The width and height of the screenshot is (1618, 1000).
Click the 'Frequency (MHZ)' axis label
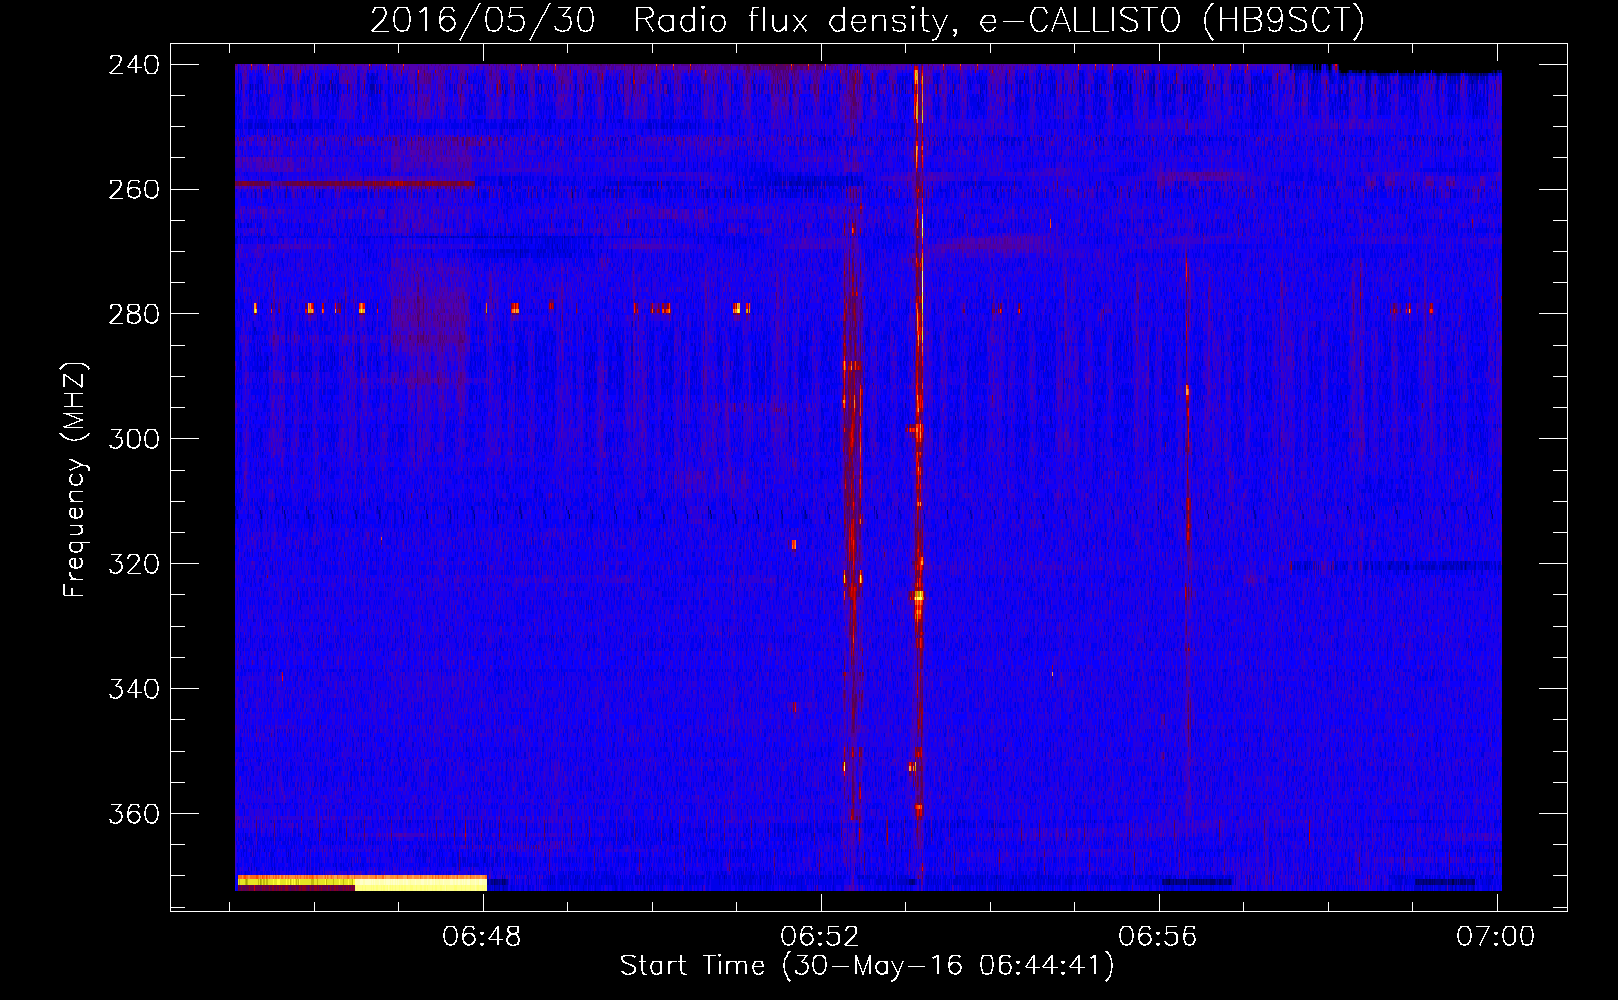[x=75, y=480]
